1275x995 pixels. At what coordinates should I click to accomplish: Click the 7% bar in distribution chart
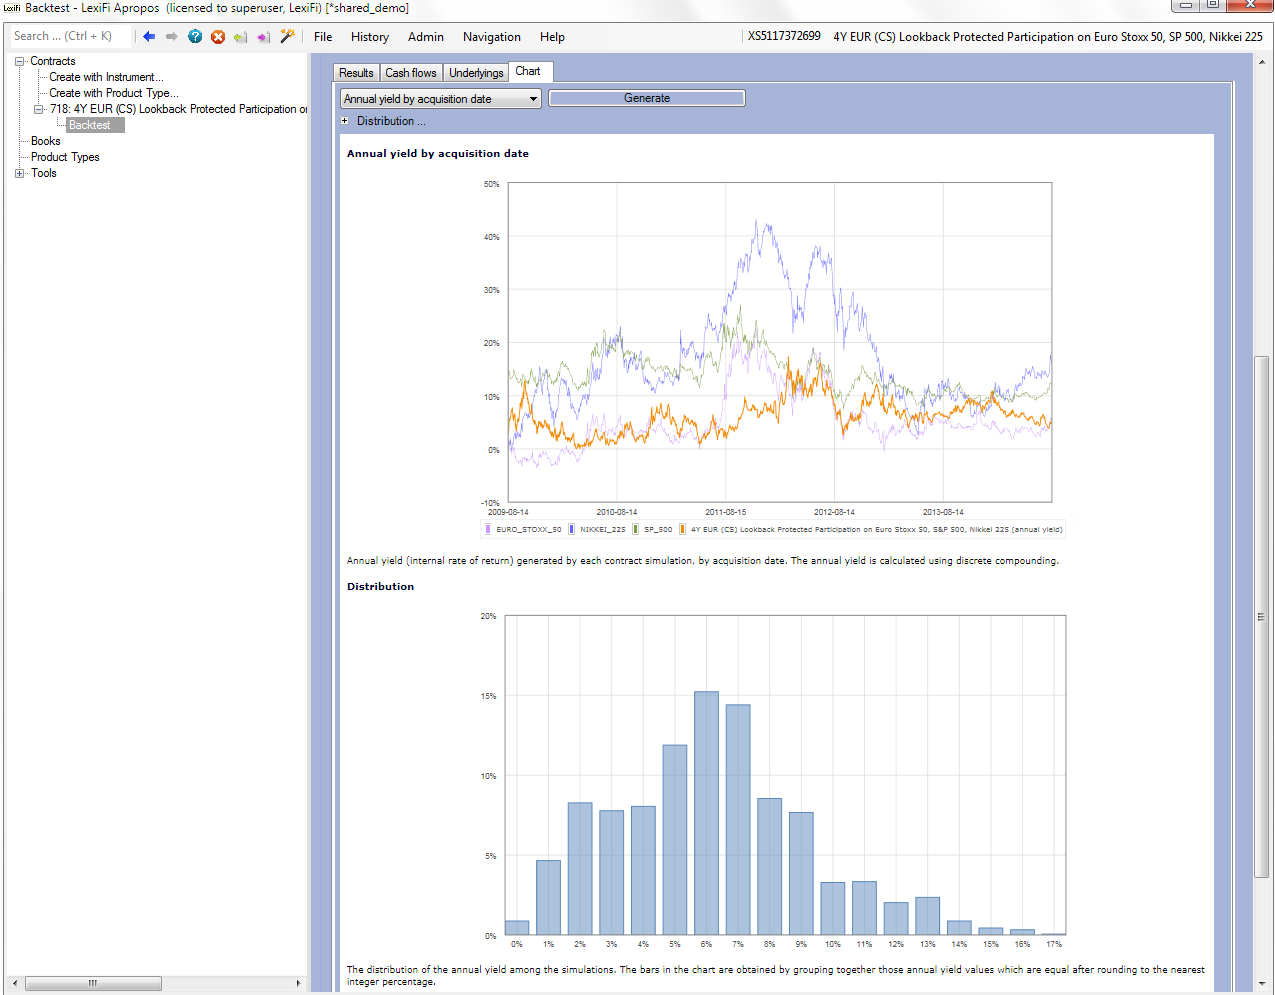click(x=738, y=820)
